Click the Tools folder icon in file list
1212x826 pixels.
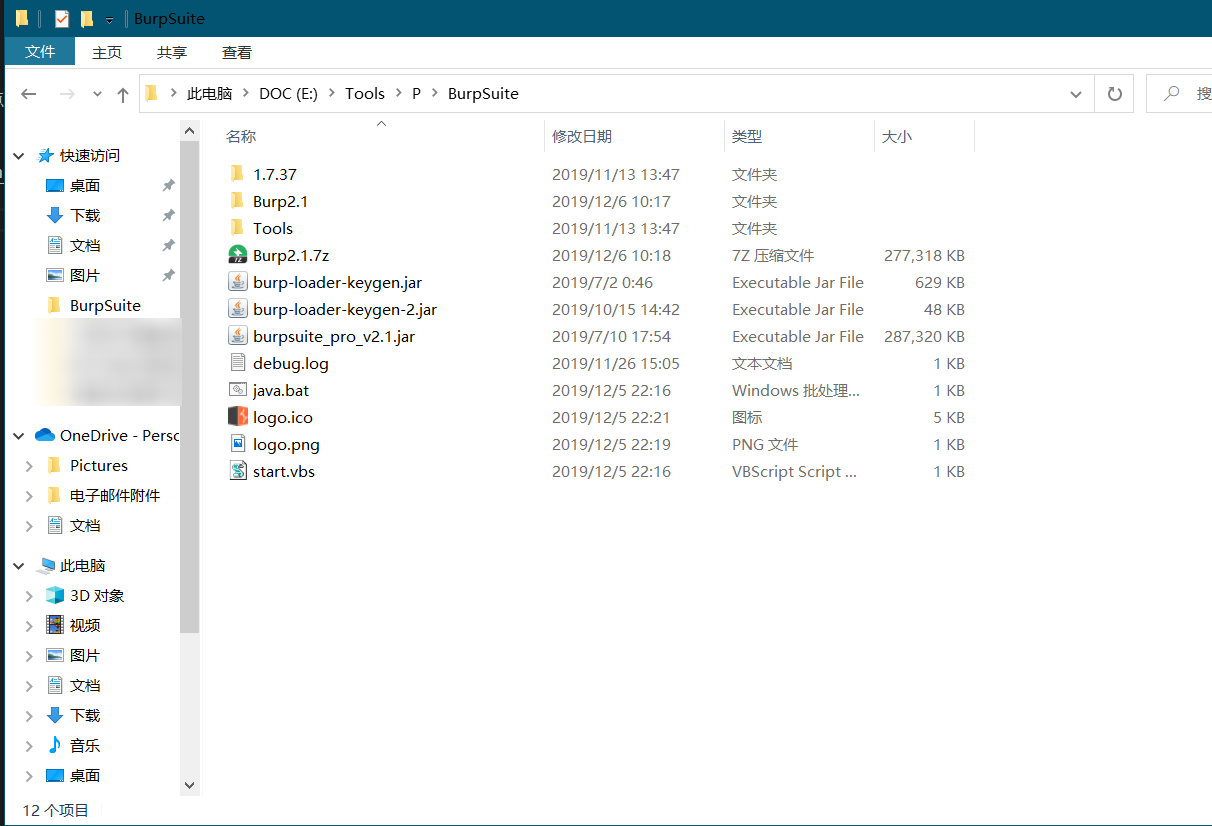click(x=237, y=228)
